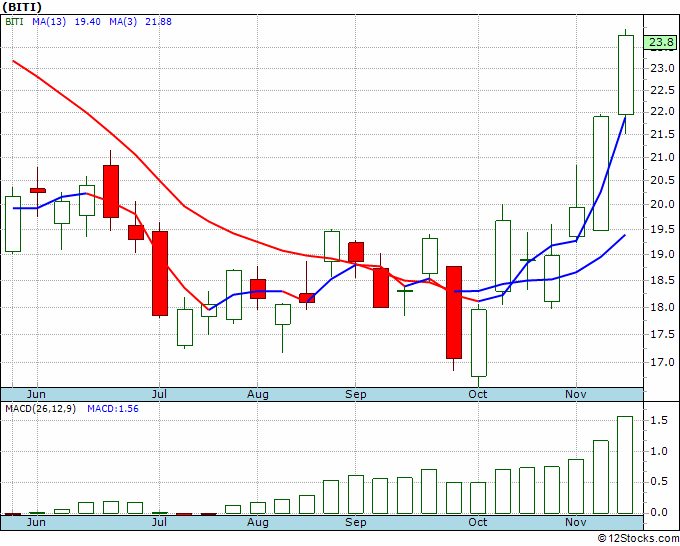This screenshot has width=680, height=546.
Task: Click the (BITI) chart title
Action: click(22, 7)
